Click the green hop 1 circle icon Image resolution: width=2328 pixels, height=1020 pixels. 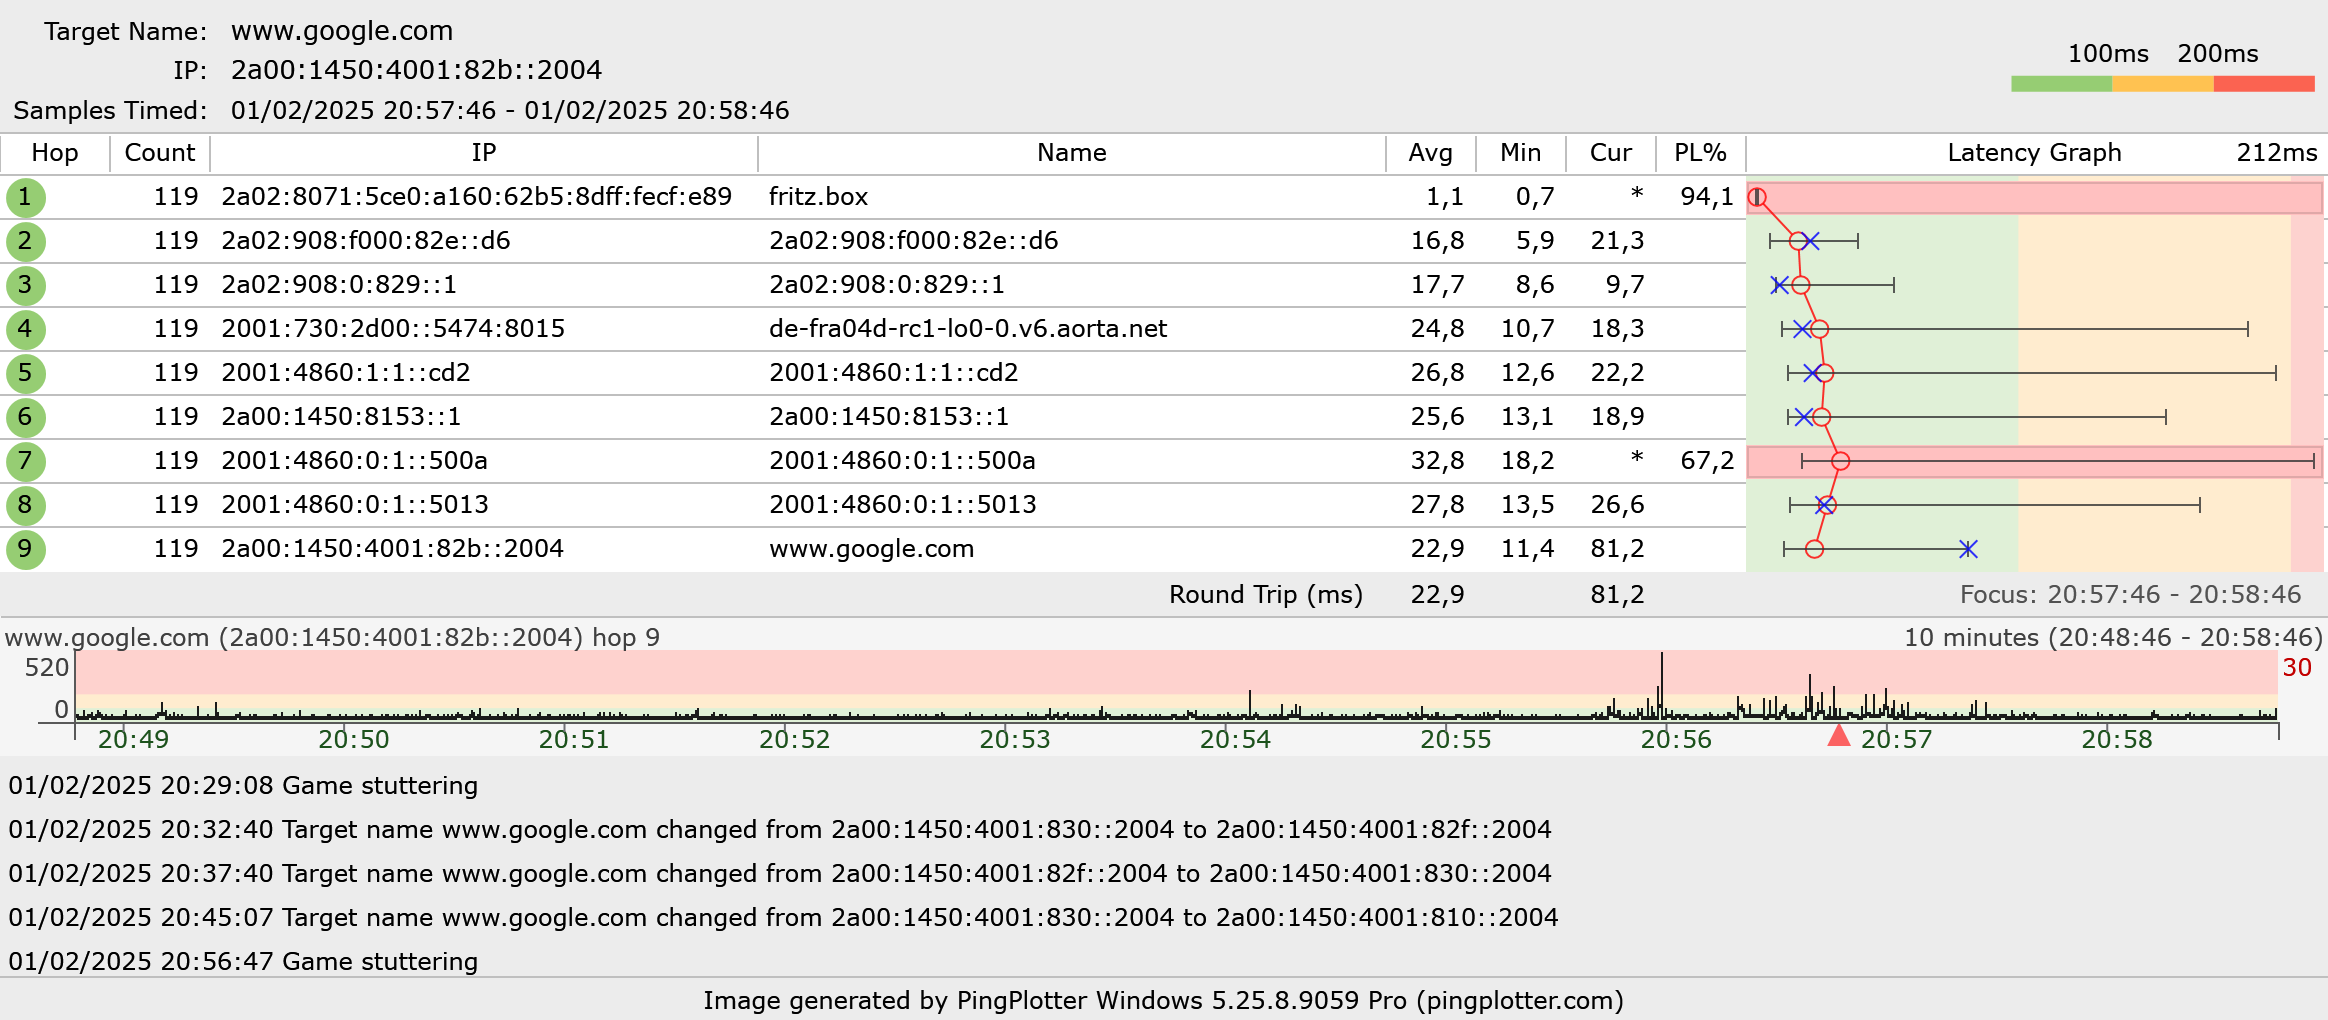[x=25, y=197]
